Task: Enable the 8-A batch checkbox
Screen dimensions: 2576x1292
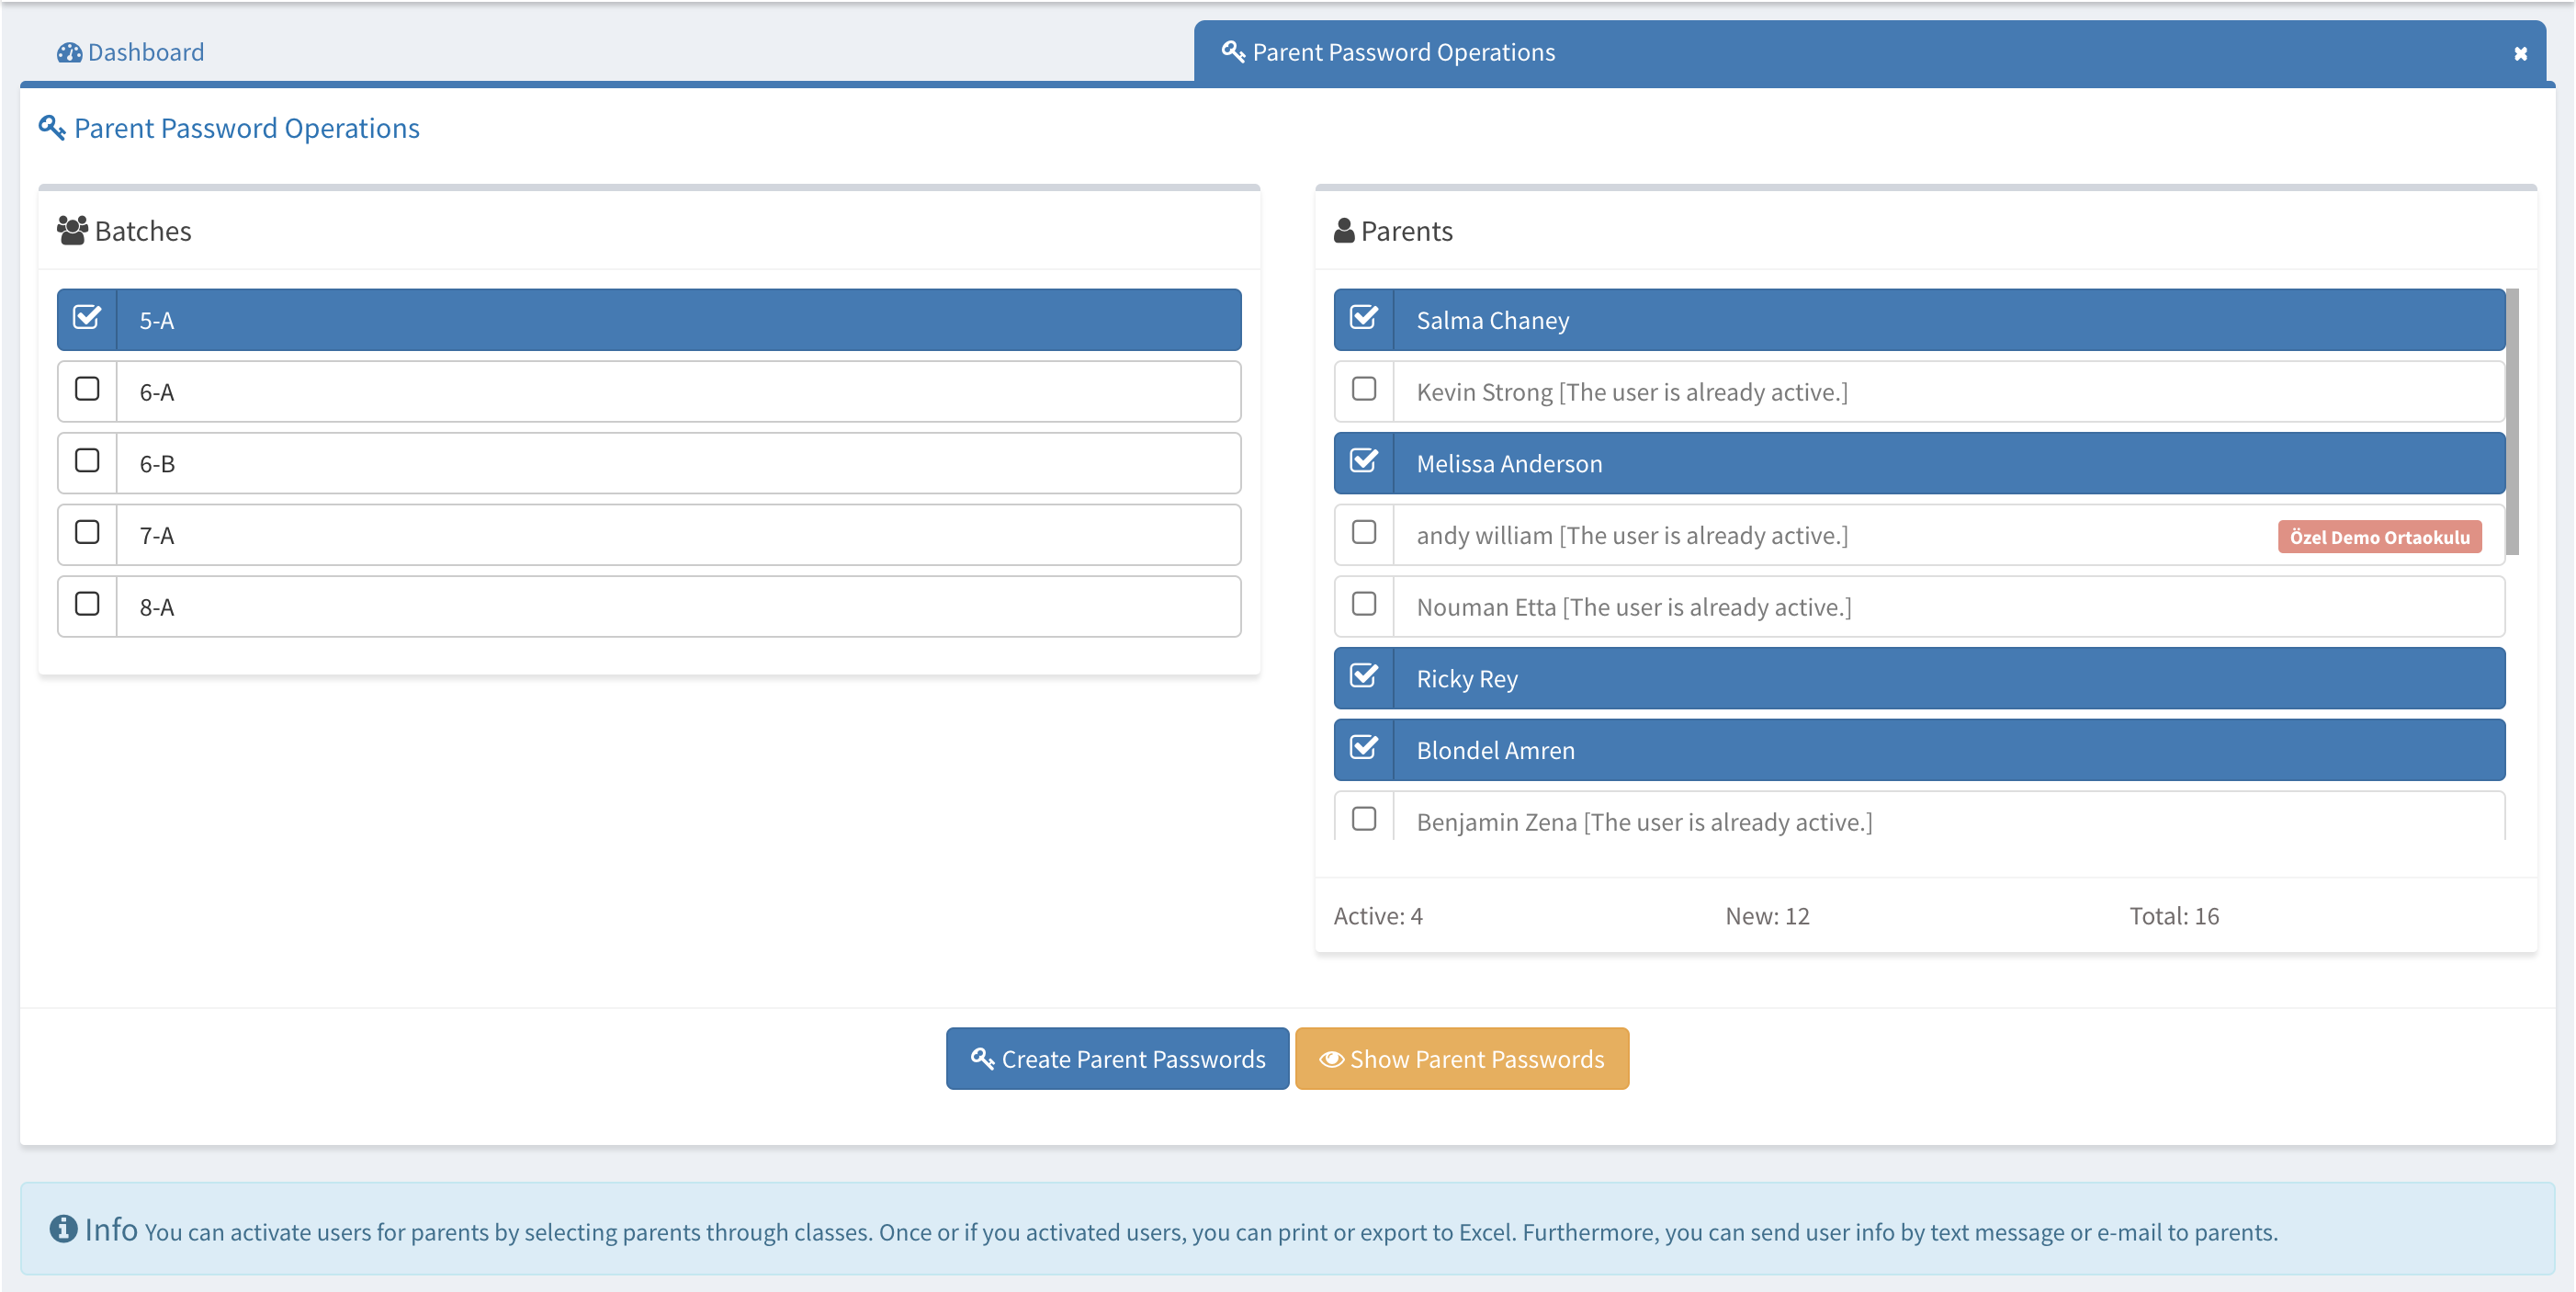Action: pyautogui.click(x=87, y=604)
